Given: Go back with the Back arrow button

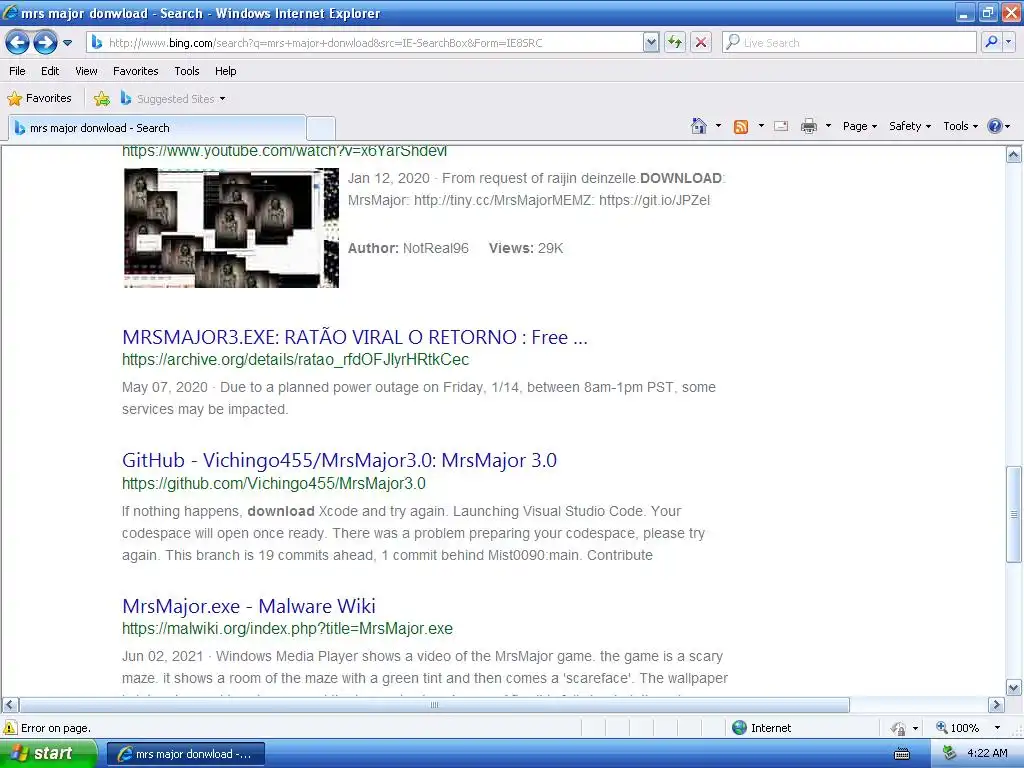Looking at the screenshot, I should [x=18, y=43].
